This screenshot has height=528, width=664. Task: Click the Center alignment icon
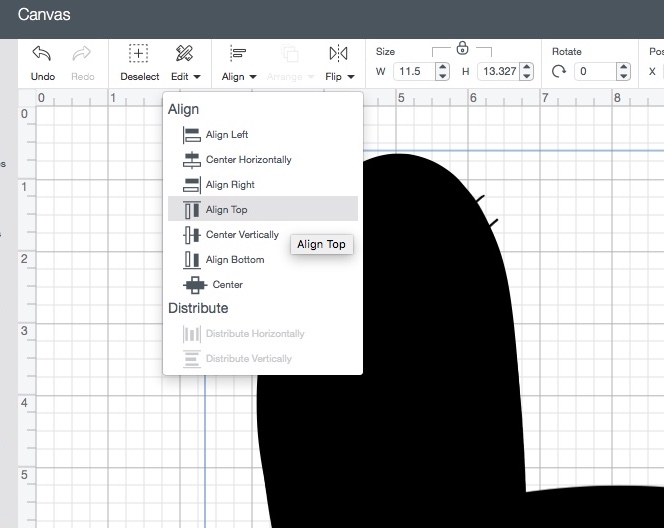tap(195, 285)
